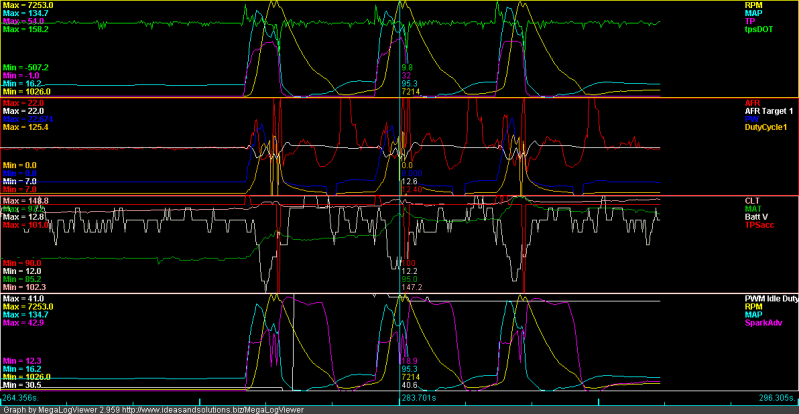The width and height of the screenshot is (799, 414).
Task: Select the tpsDOT legend label
Action: (x=759, y=30)
